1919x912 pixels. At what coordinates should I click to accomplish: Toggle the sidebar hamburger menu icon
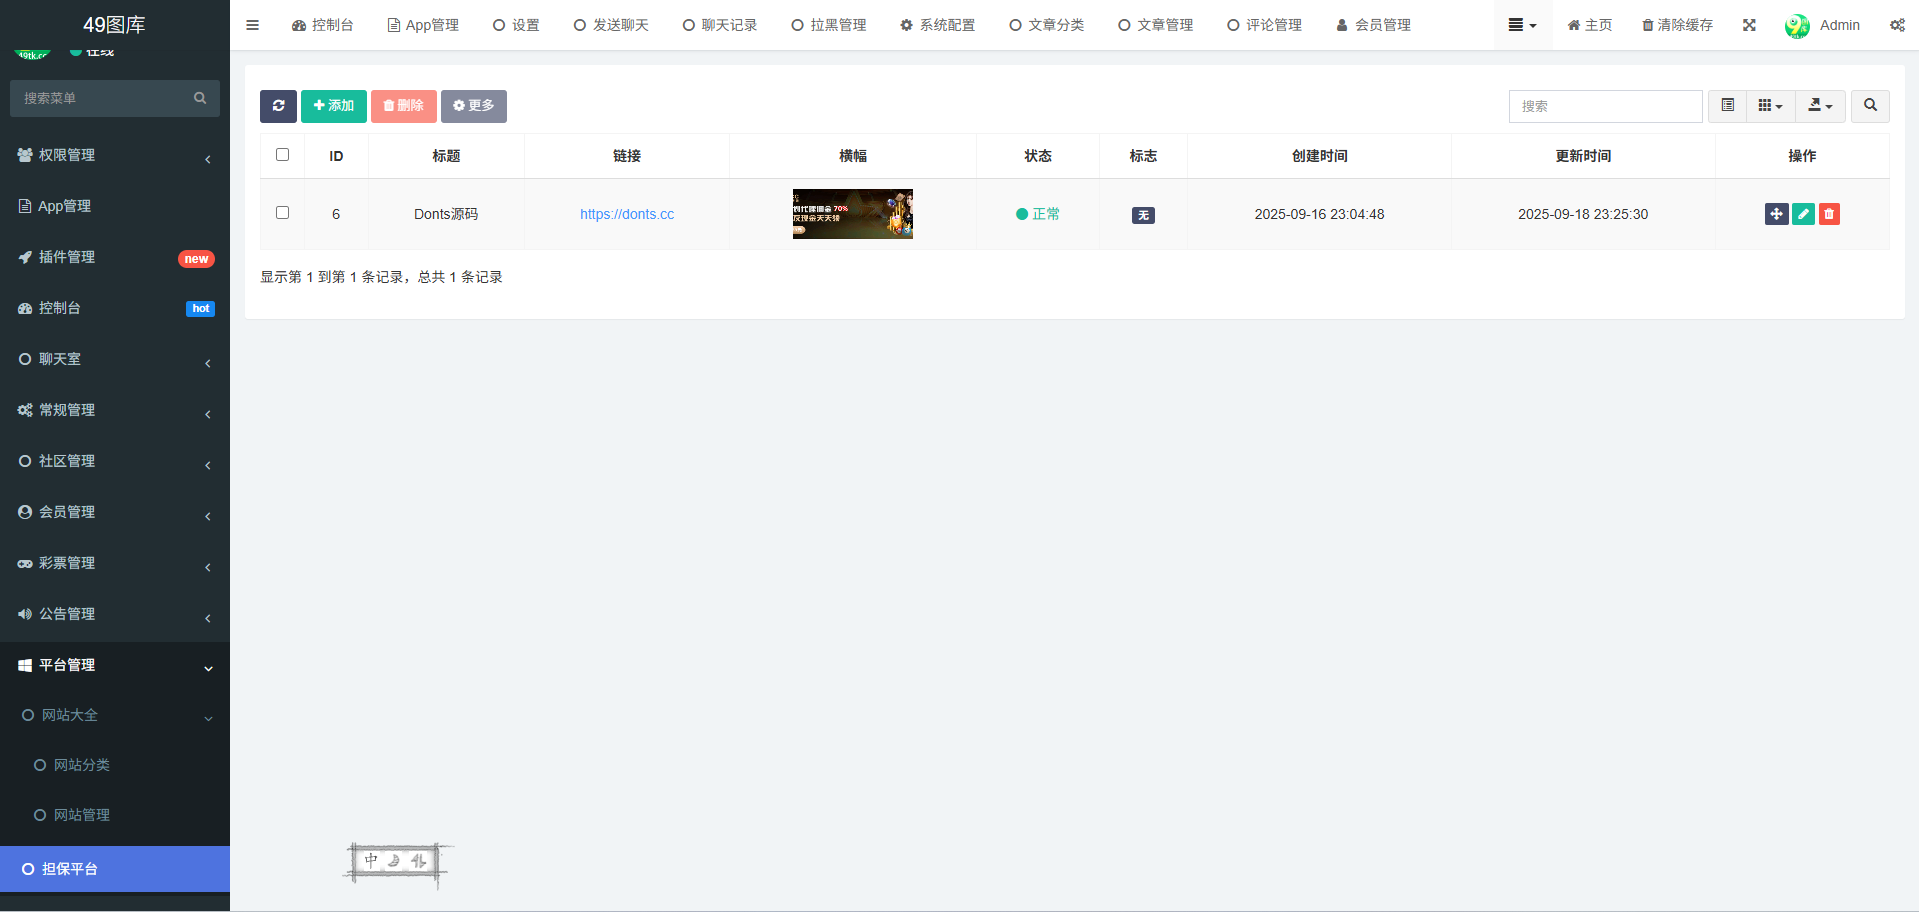pyautogui.click(x=252, y=25)
